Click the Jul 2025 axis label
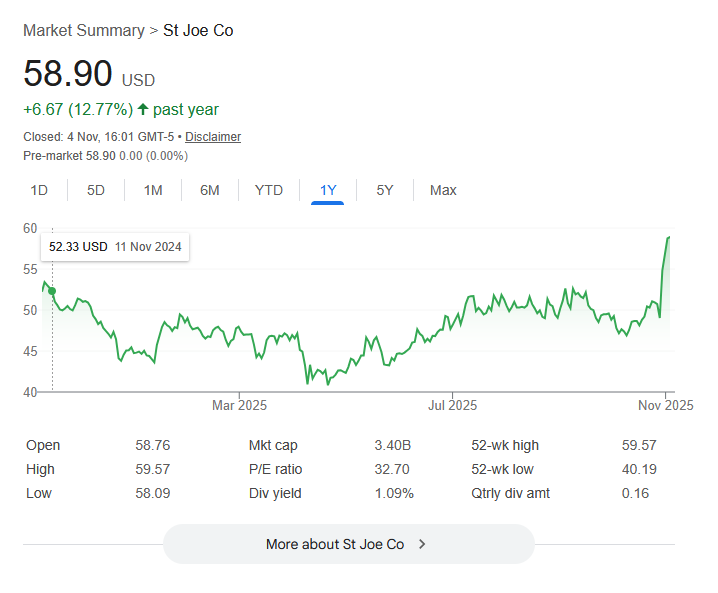This screenshot has width=718, height=593. (x=452, y=405)
